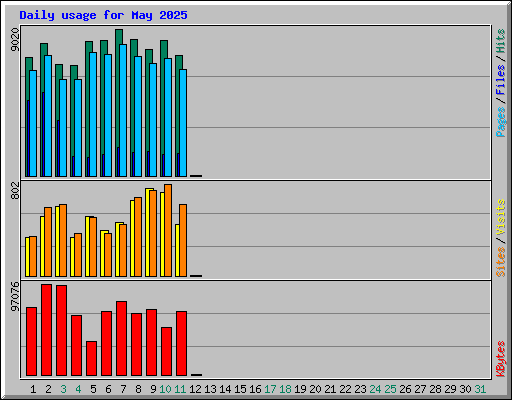
Task: Click green weekend day label "11"
Action: point(180,389)
